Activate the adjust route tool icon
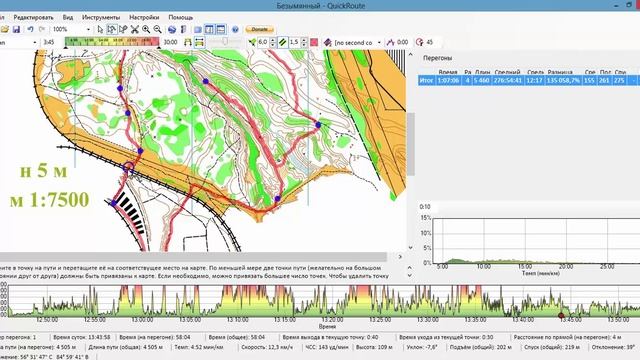Viewport: 640px width, 360px height. coord(111,29)
